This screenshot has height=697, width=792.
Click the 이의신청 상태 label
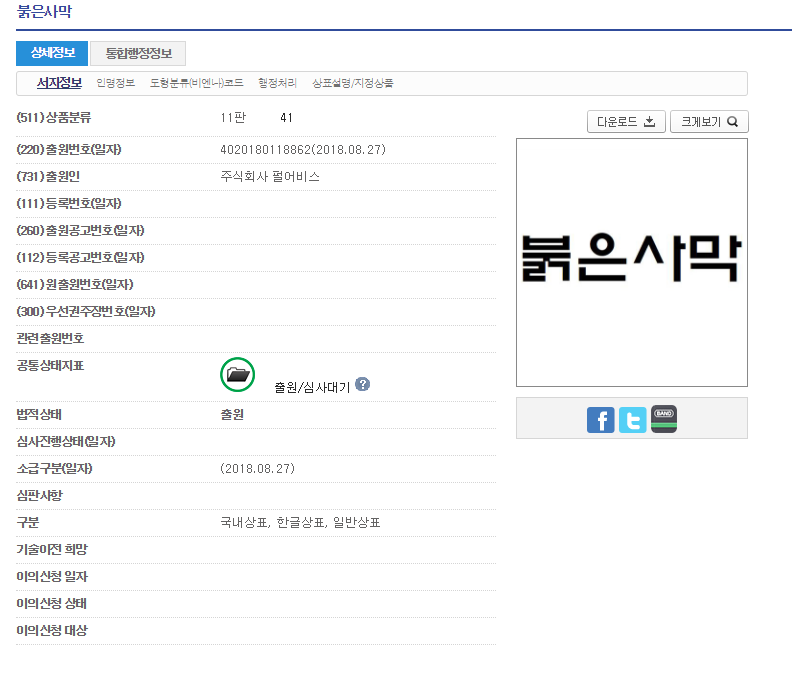(x=52, y=604)
